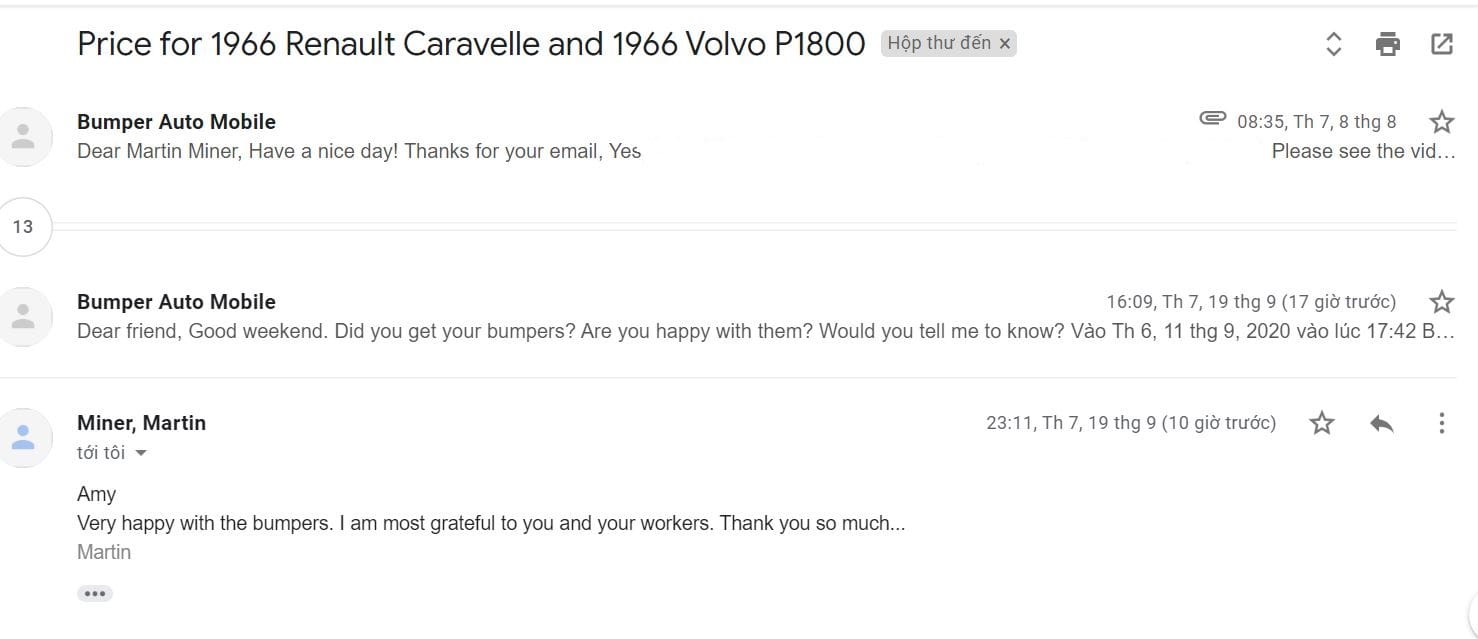Screen dimensions: 1478x639
Task: Click Martin Miner's avatar icon
Action: coord(23,437)
